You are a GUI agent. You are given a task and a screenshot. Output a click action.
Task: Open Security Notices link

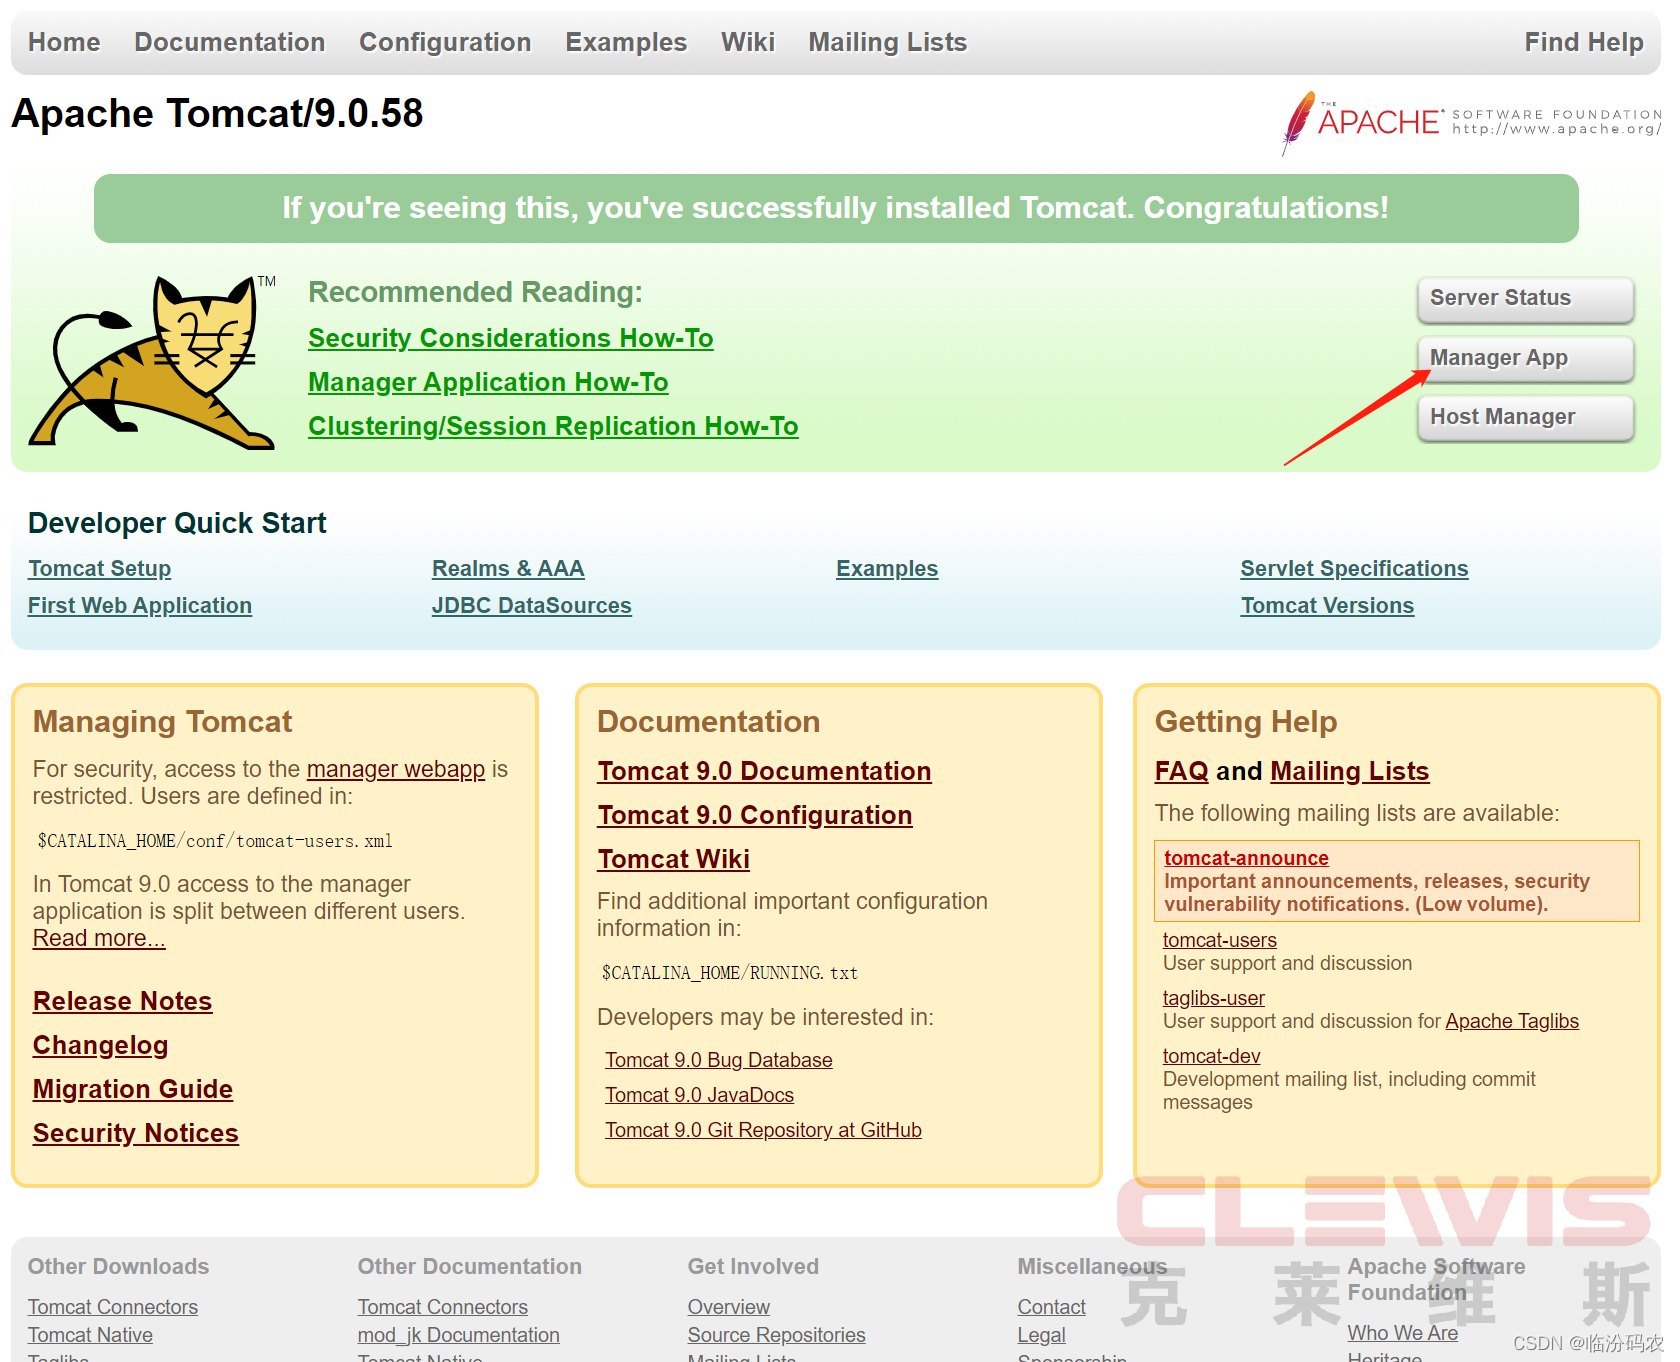pyautogui.click(x=136, y=1133)
